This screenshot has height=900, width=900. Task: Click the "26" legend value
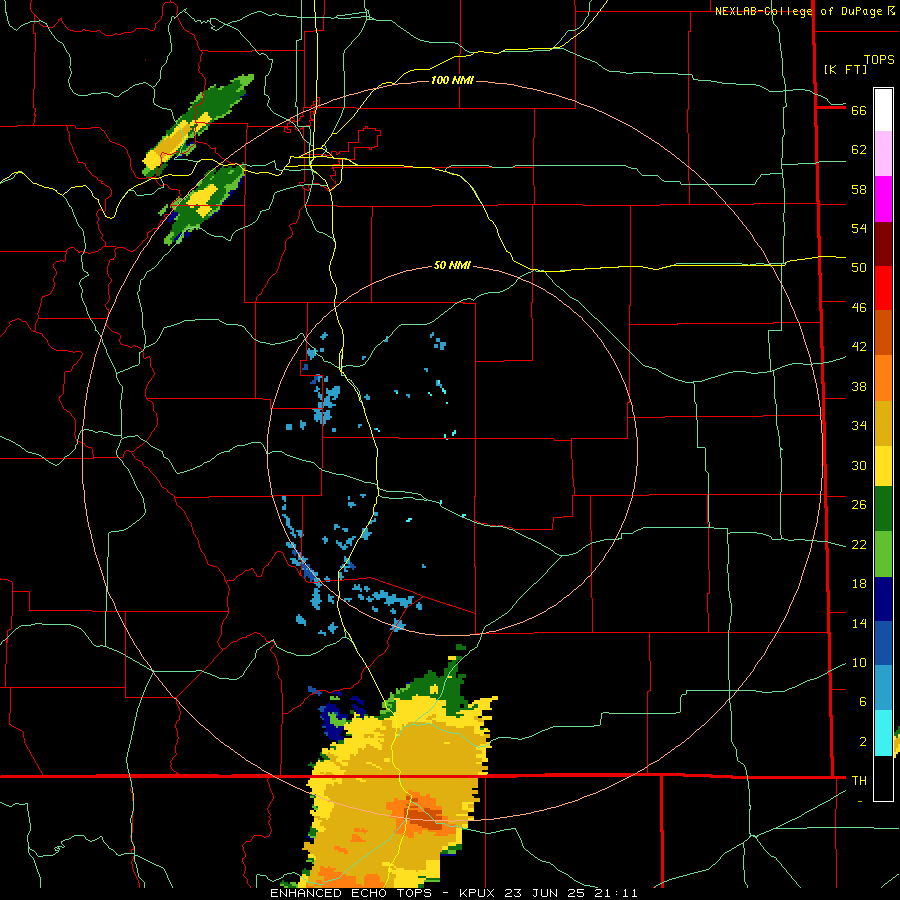click(x=859, y=505)
